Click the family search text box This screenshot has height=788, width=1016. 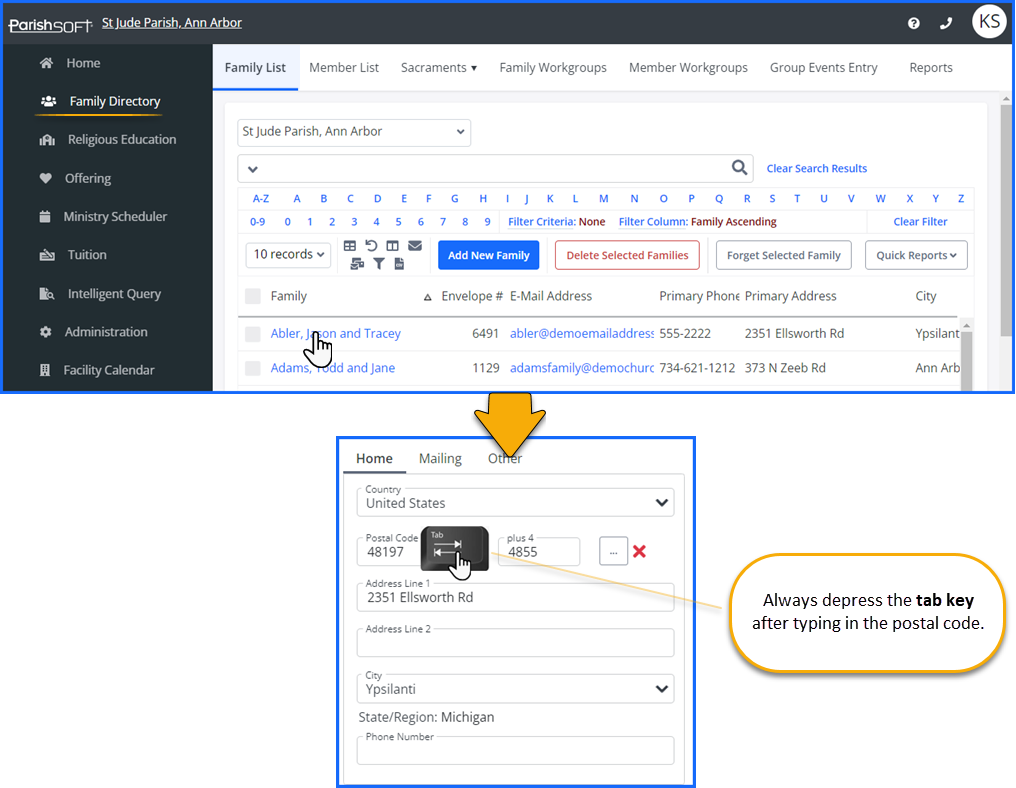pyautogui.click(x=495, y=168)
